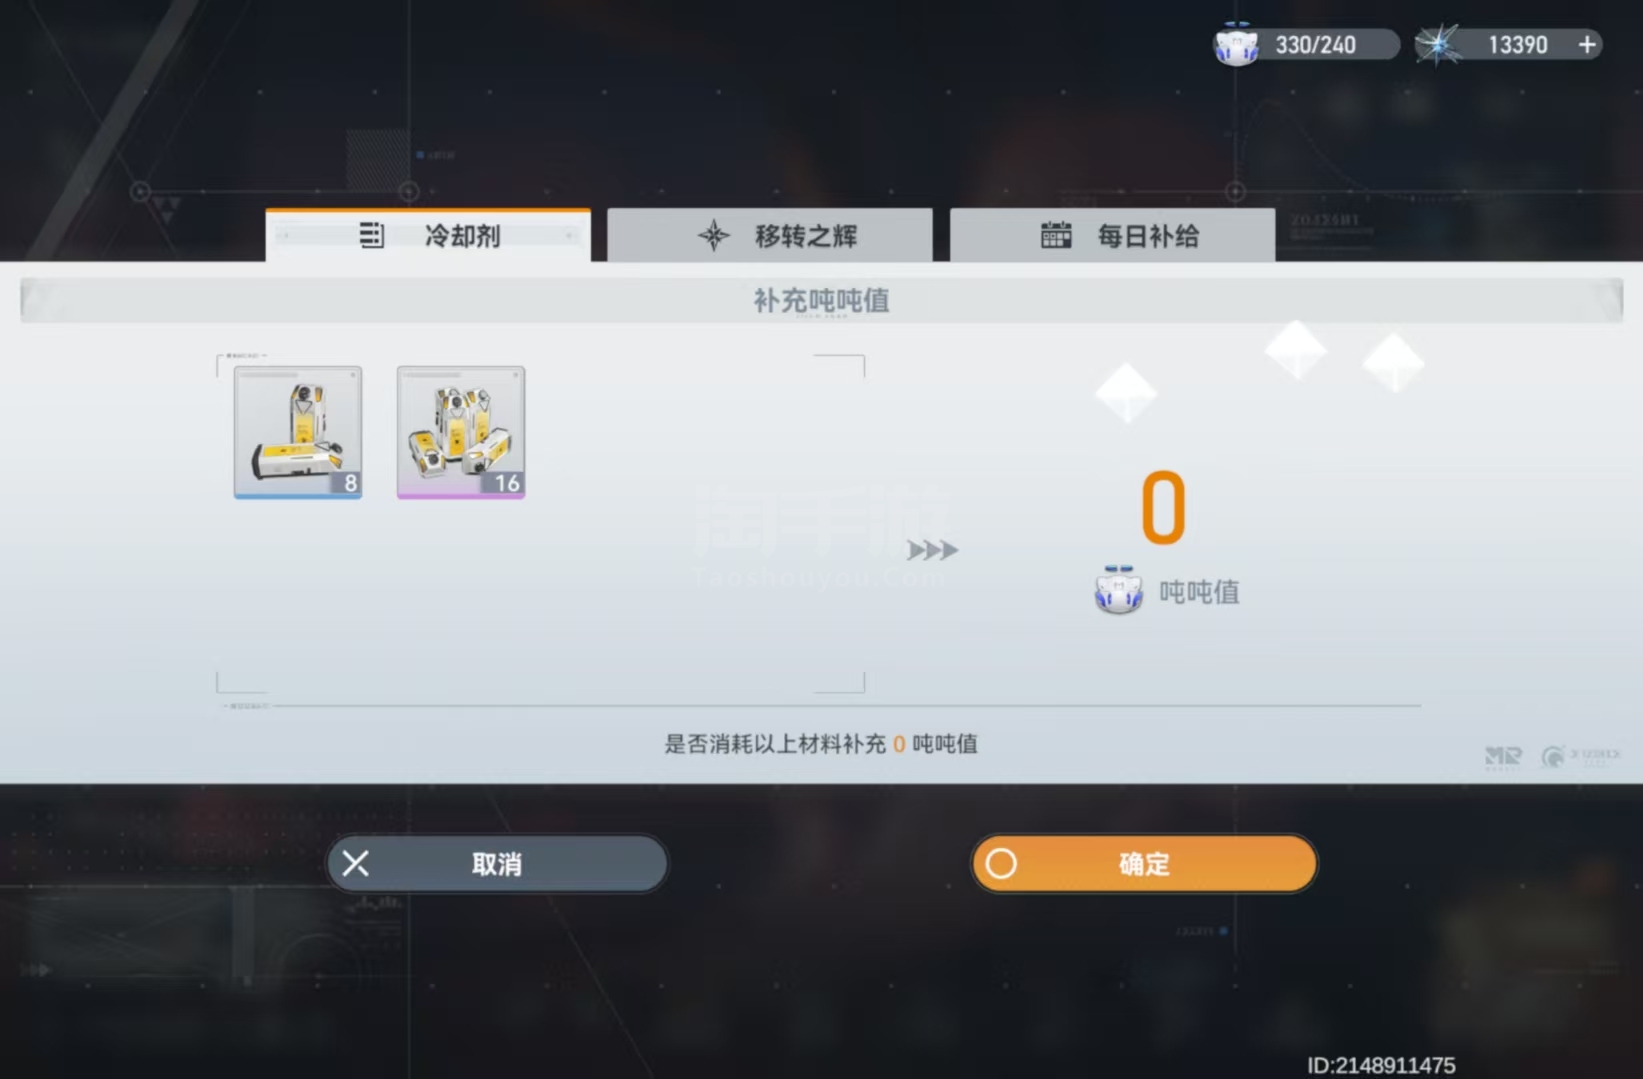Select the purple coolant item with count 16
Image resolution: width=1643 pixels, height=1079 pixels.
coord(461,432)
